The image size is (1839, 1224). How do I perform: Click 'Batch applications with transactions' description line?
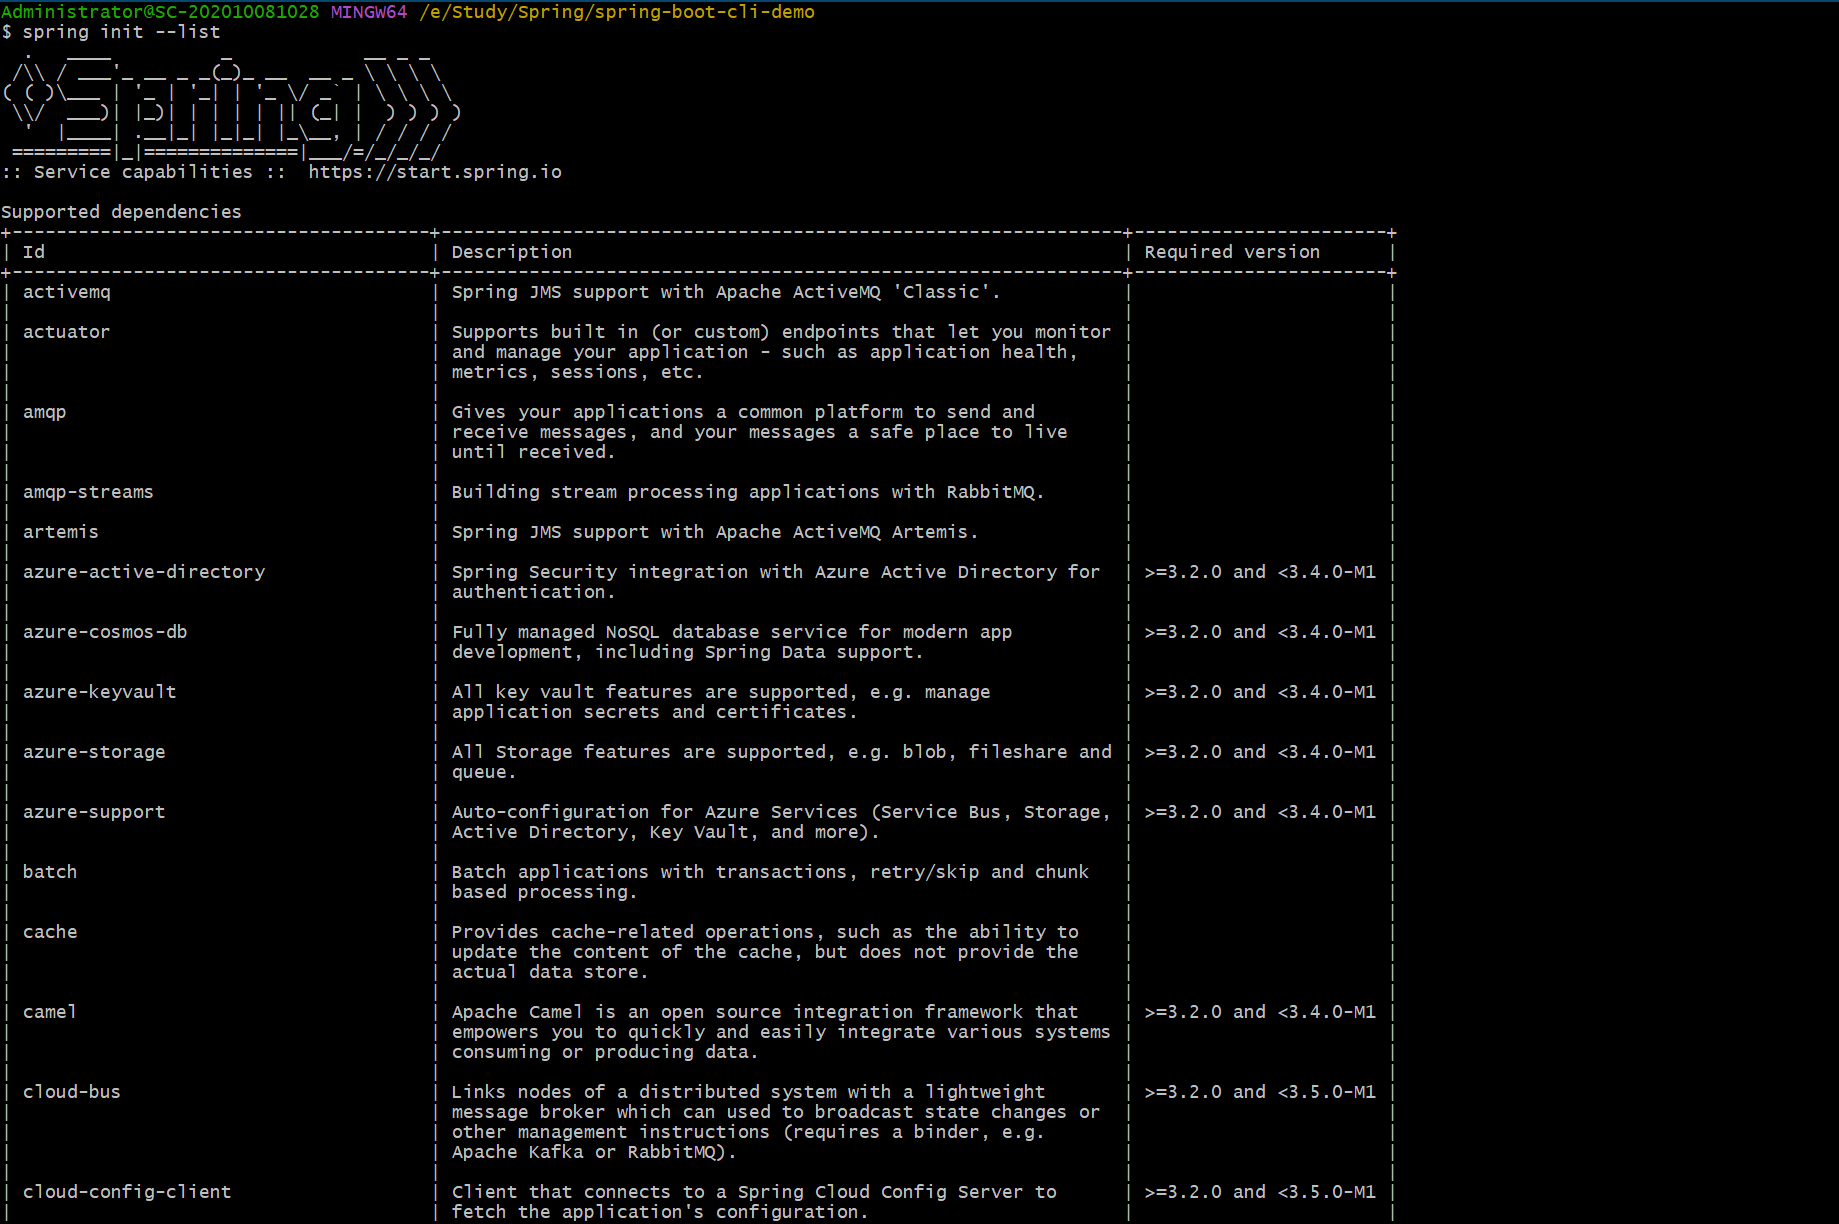point(770,872)
